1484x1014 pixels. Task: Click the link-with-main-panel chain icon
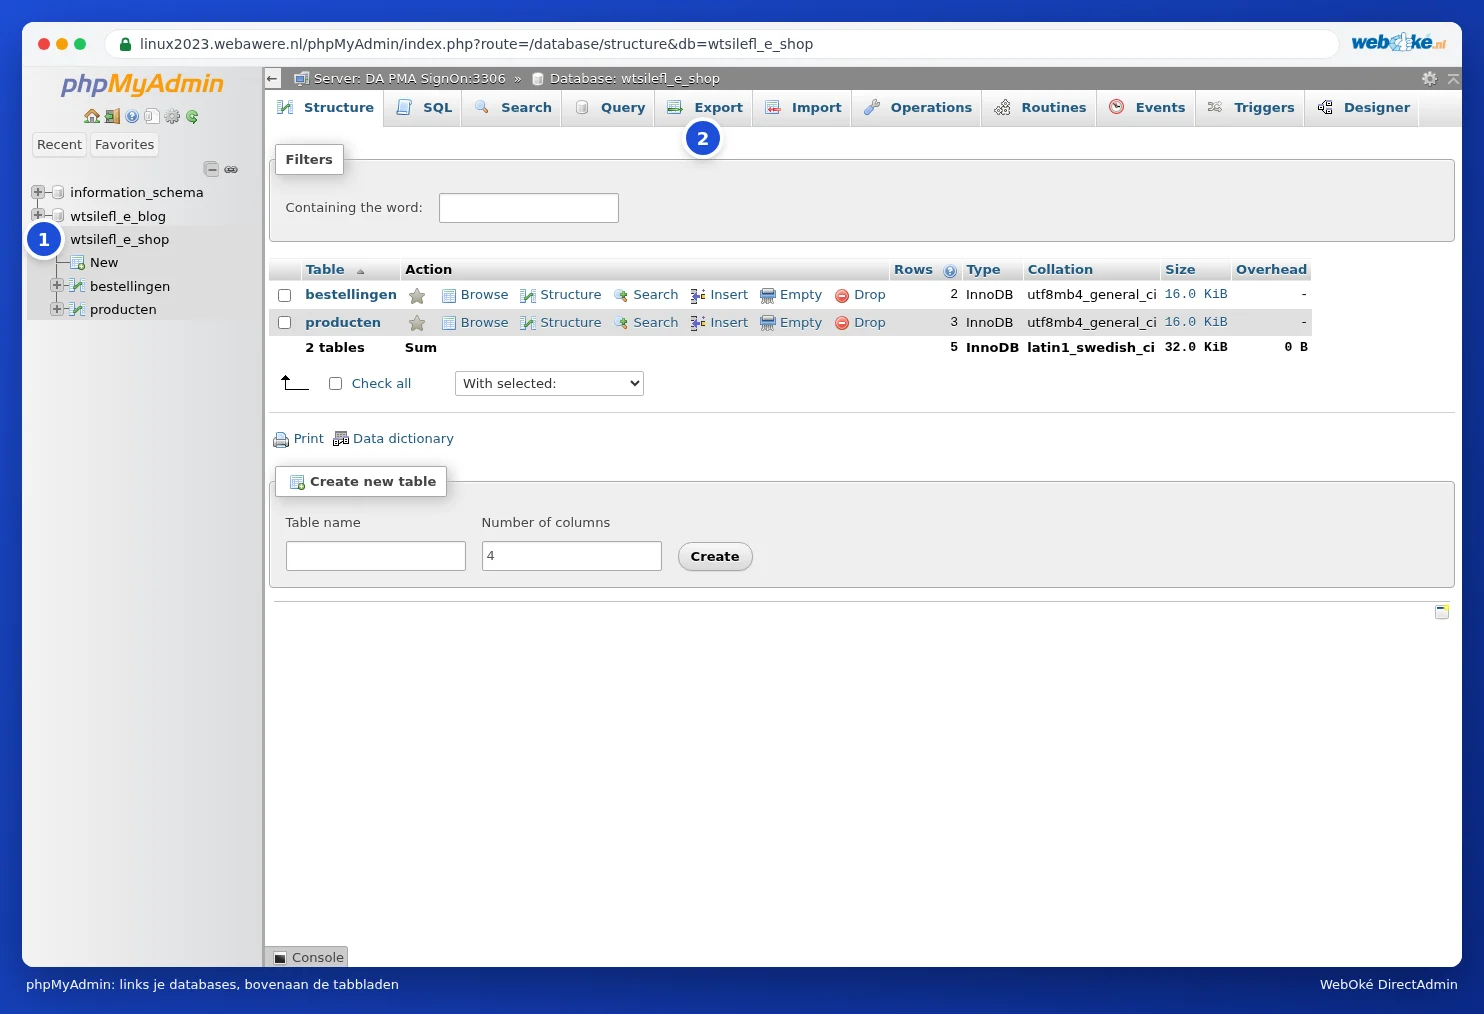click(x=231, y=169)
